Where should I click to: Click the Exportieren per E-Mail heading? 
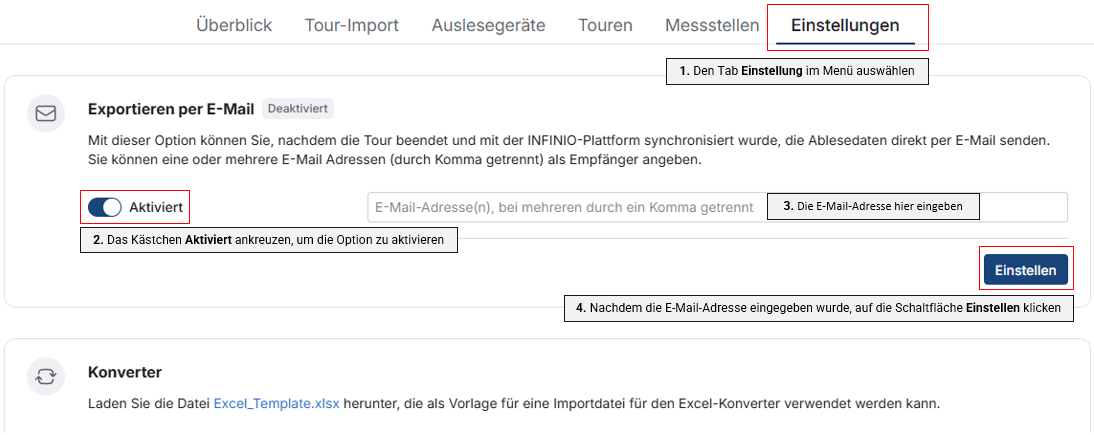pos(171,109)
